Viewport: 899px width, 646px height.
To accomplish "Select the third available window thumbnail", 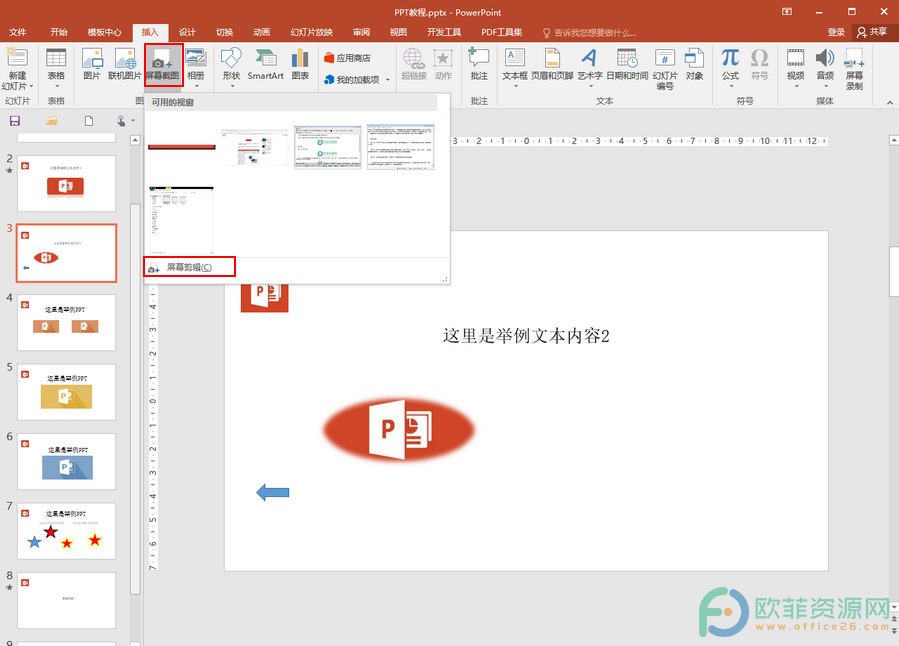I will tap(328, 147).
